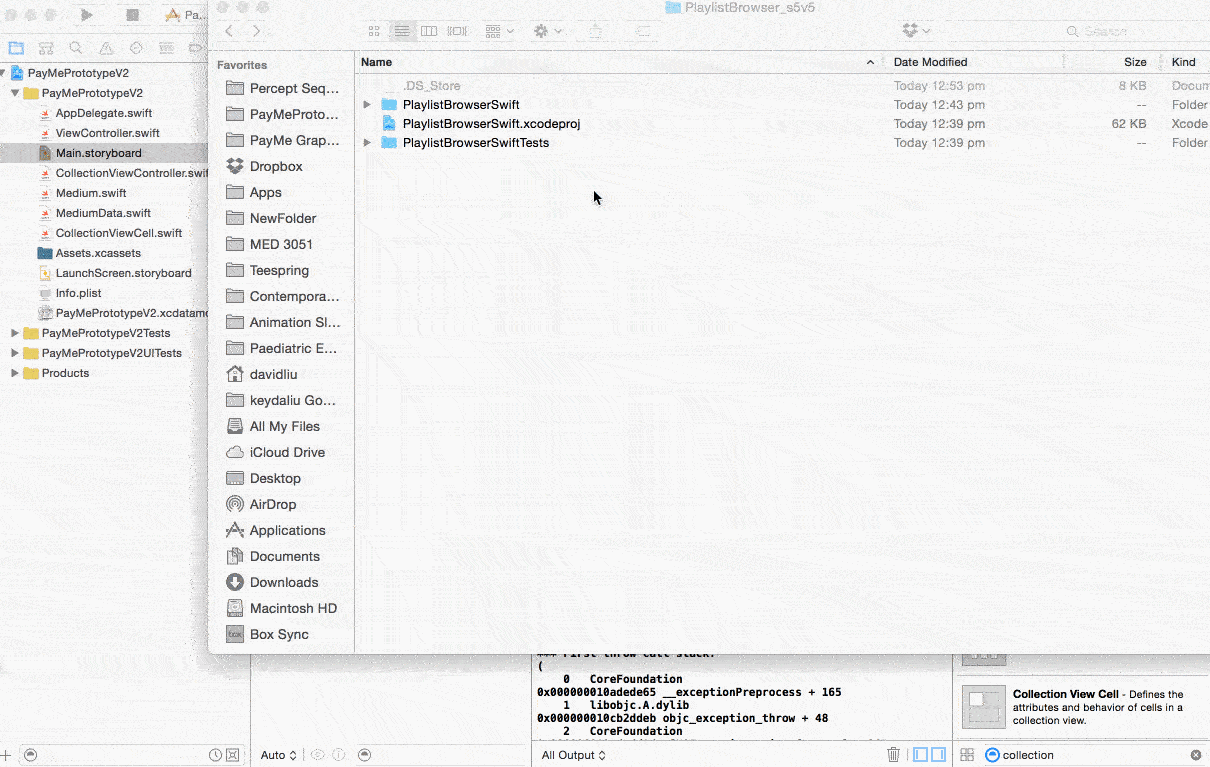Go back in the Finder window
The height and width of the screenshot is (767, 1210).
tap(230, 32)
